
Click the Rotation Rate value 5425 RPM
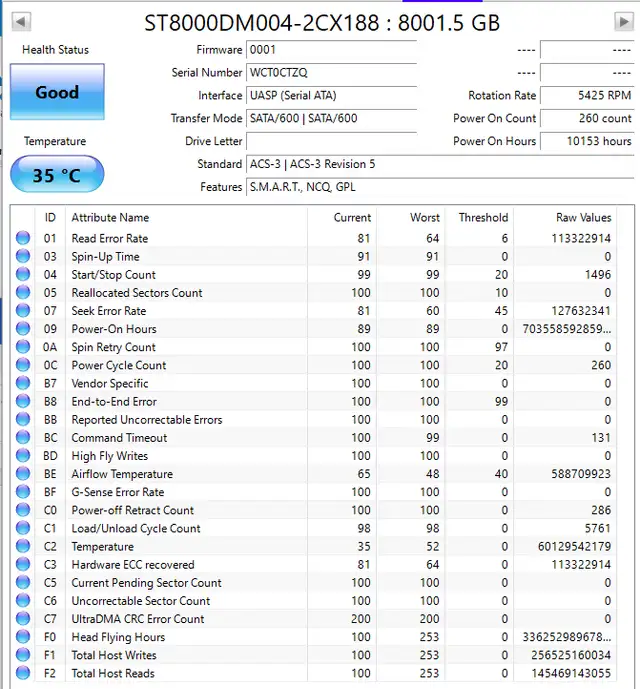(x=587, y=95)
